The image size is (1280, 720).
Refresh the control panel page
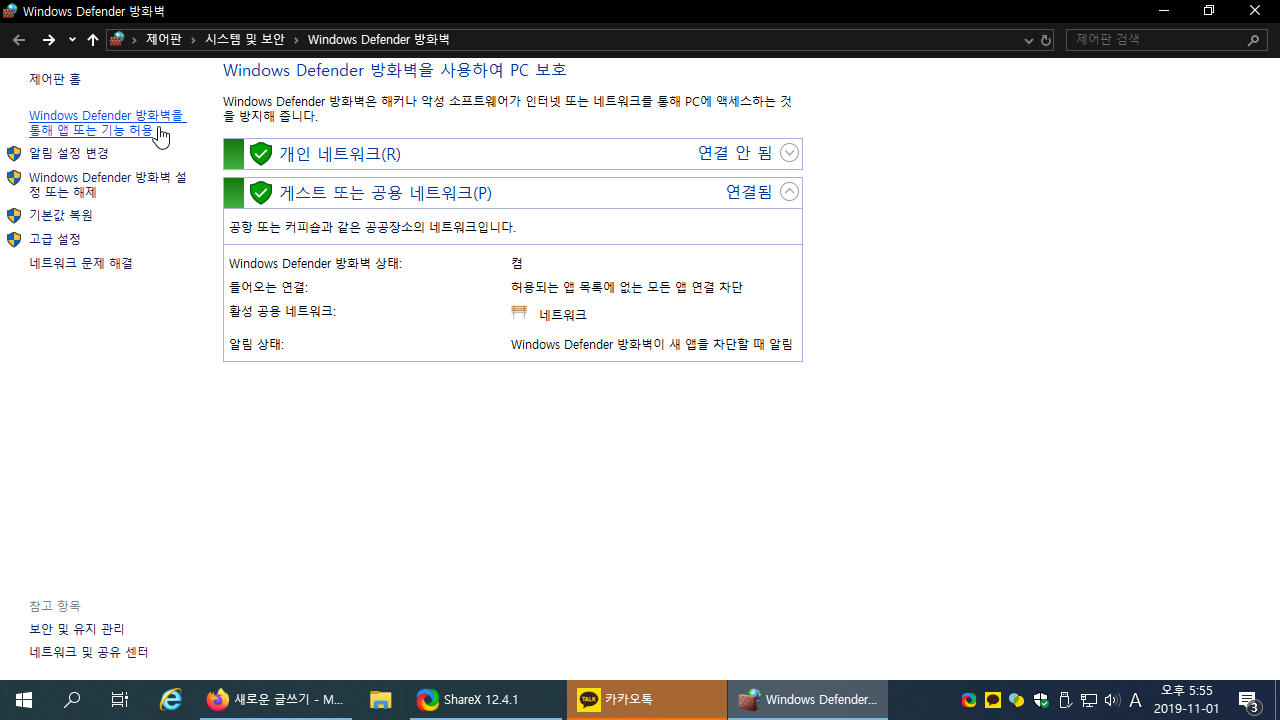tap(1046, 40)
